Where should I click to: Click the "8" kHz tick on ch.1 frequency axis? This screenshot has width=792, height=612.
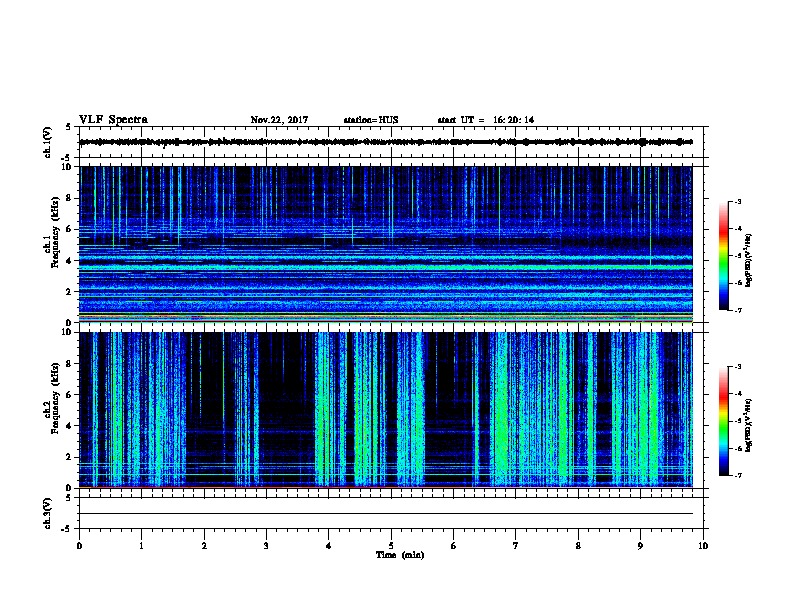pyautogui.click(x=69, y=198)
